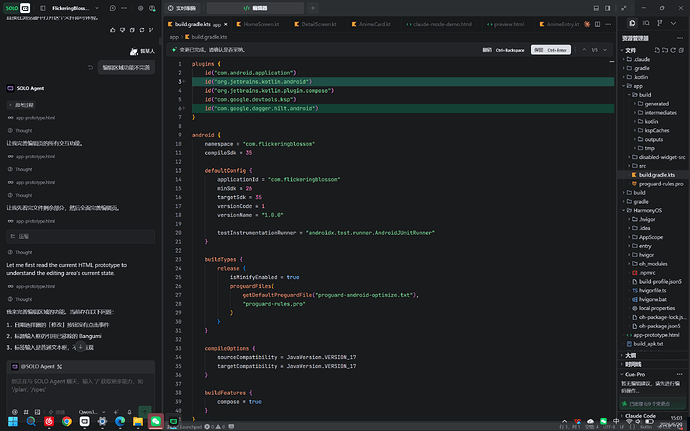690x431 pixels.
Task: Open settings gear in chat header
Action: click(140, 8)
